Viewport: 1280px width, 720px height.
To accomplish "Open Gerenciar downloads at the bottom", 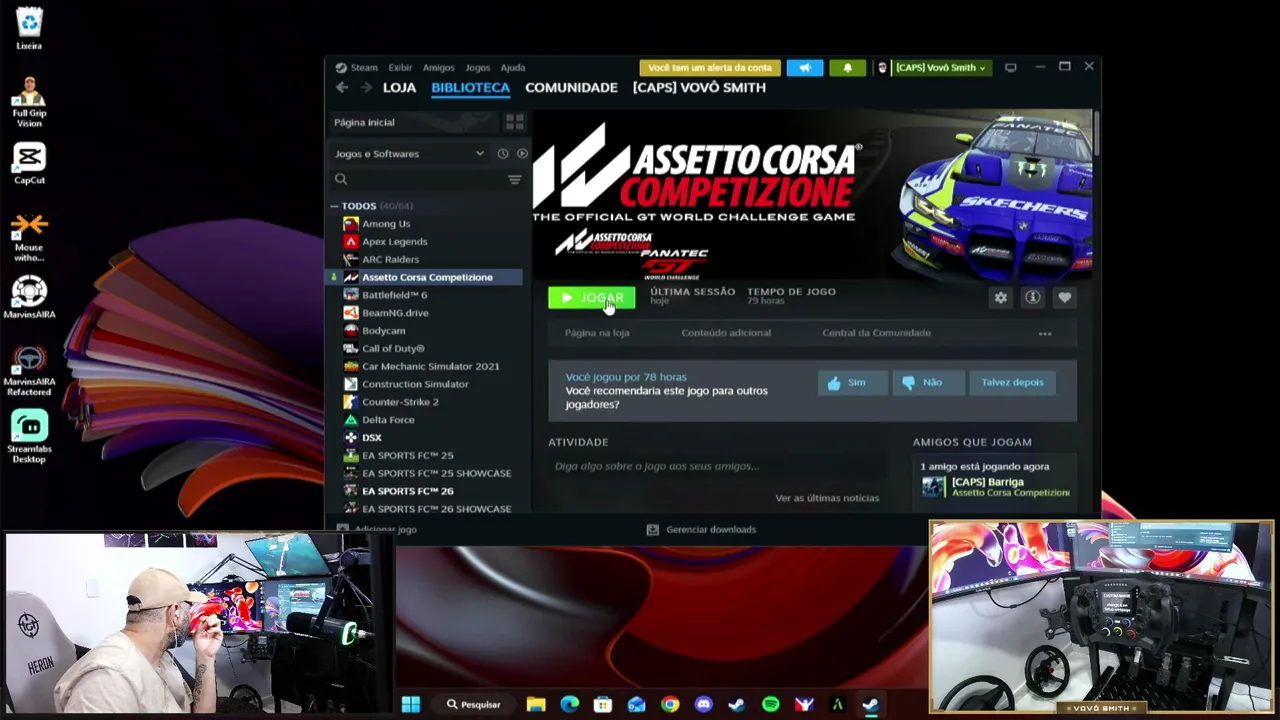I will click(x=701, y=530).
